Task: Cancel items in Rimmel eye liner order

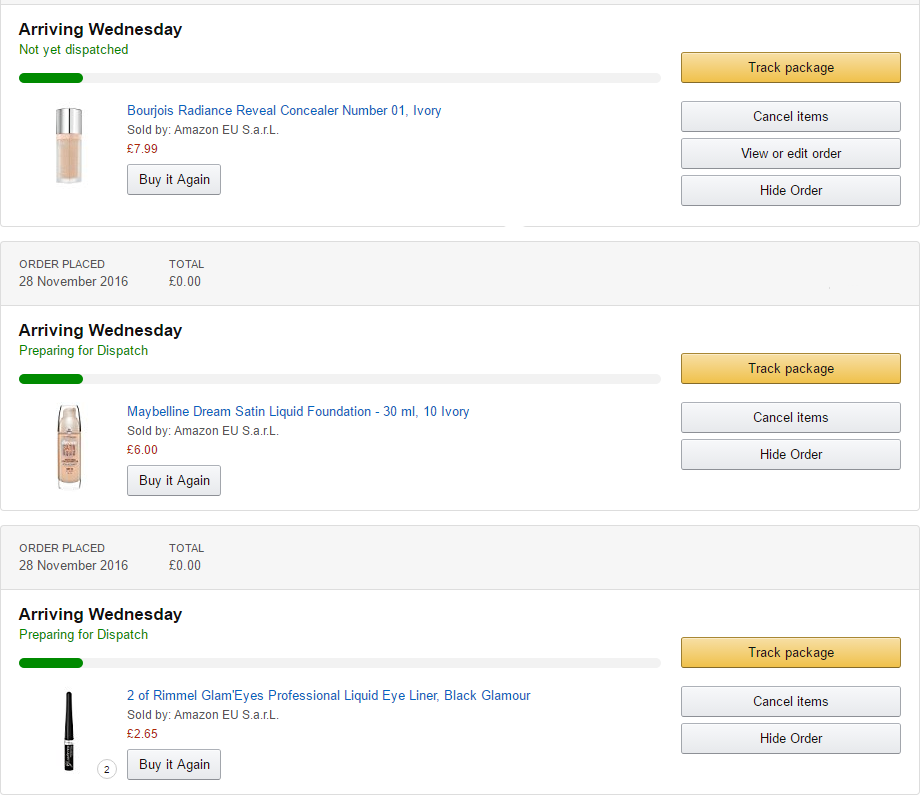Action: tap(790, 701)
